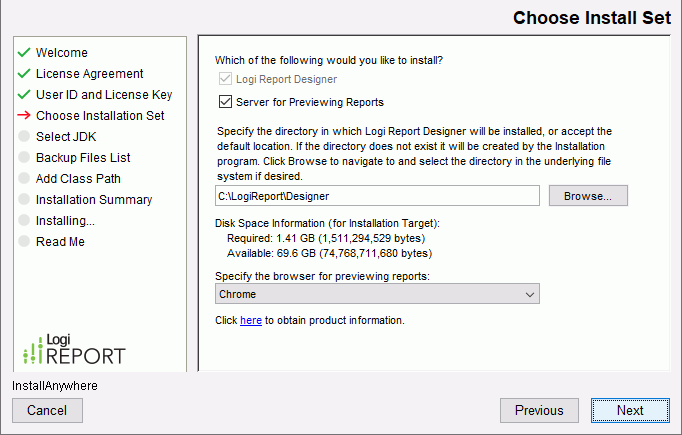682x435 pixels.
Task: Select the Installation Summary step label
Action: (94, 200)
